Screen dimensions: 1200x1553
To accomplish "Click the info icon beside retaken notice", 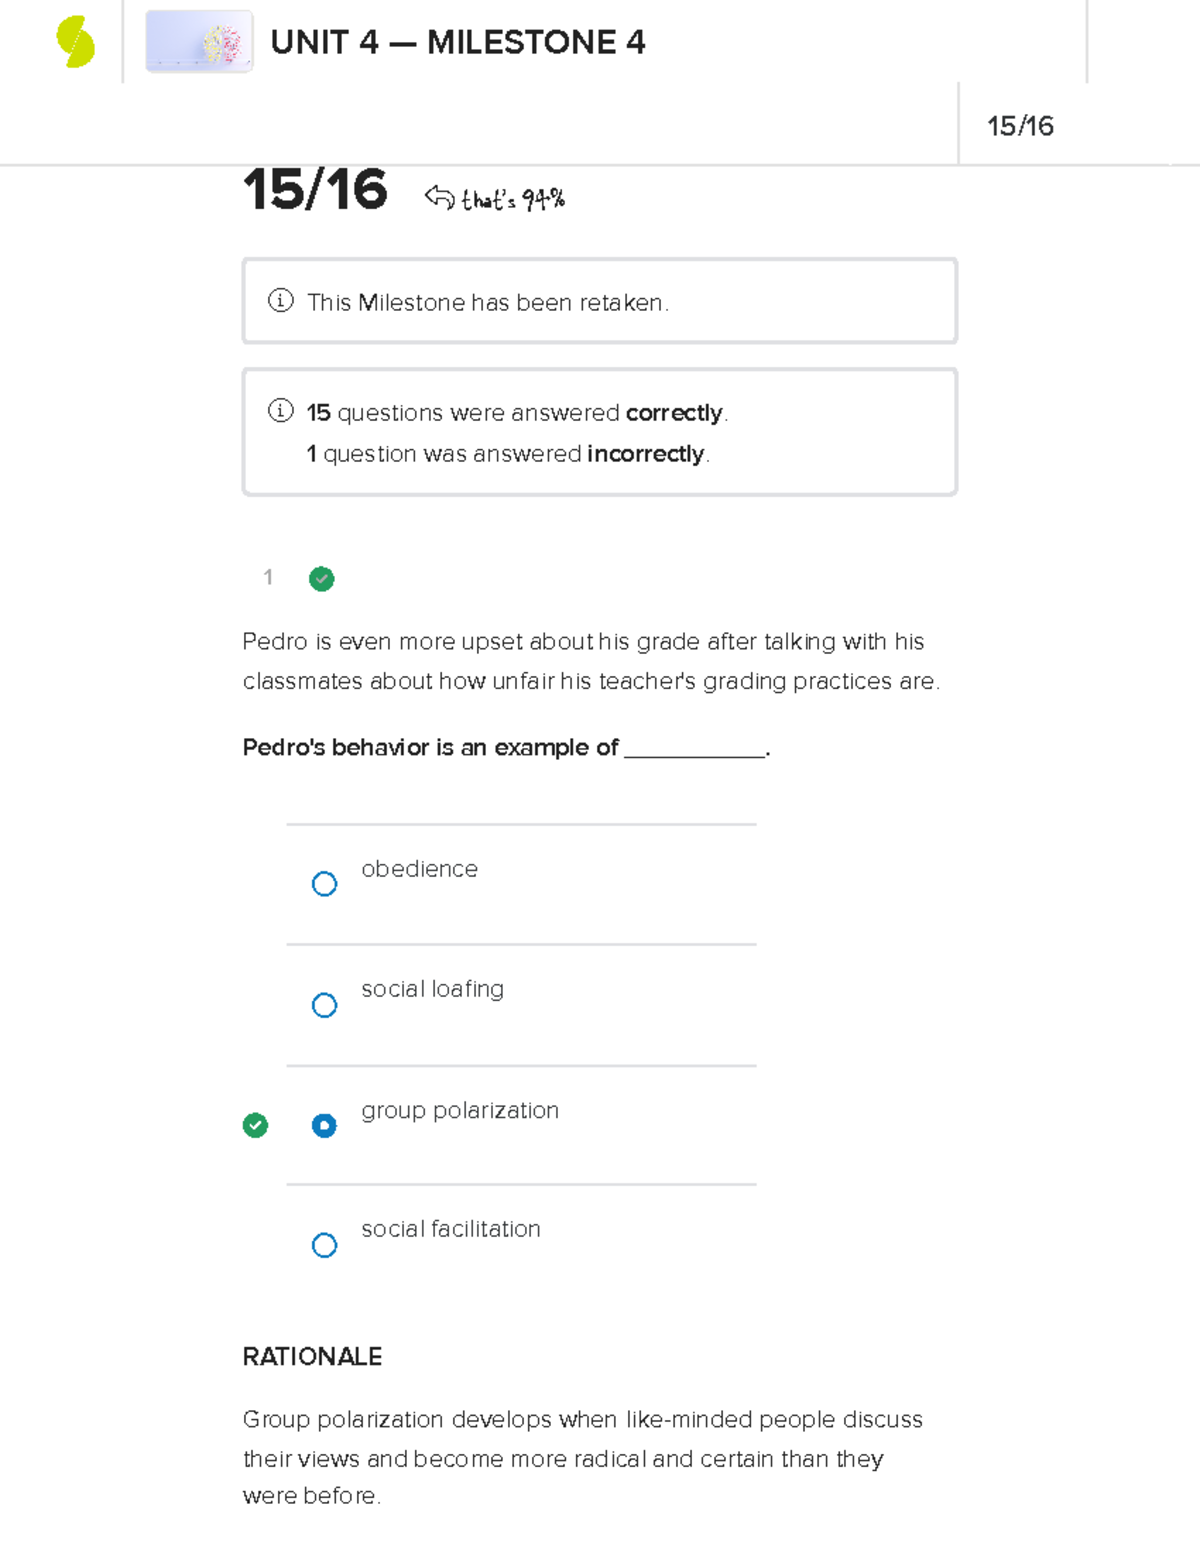I will pyautogui.click(x=281, y=301).
